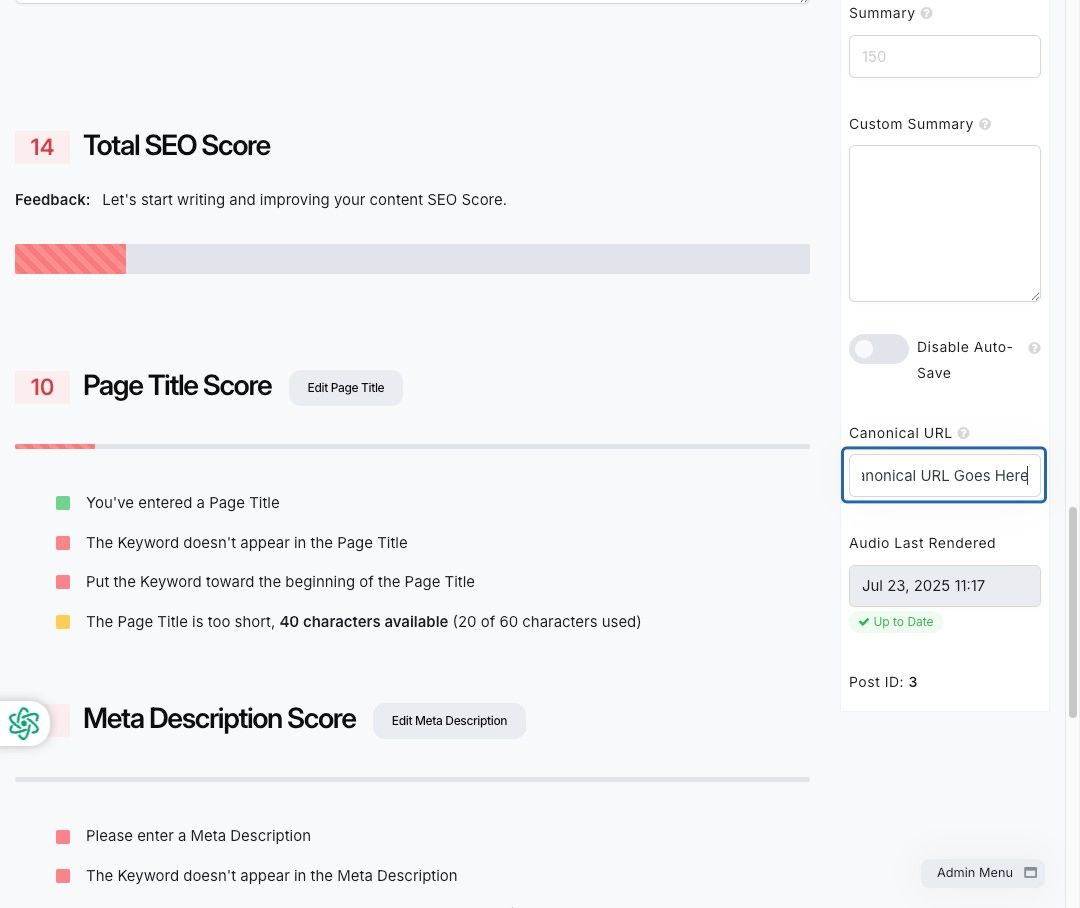This screenshot has width=1080, height=908.
Task: Click the Admin Menu window icon
Action: pos(1030,873)
